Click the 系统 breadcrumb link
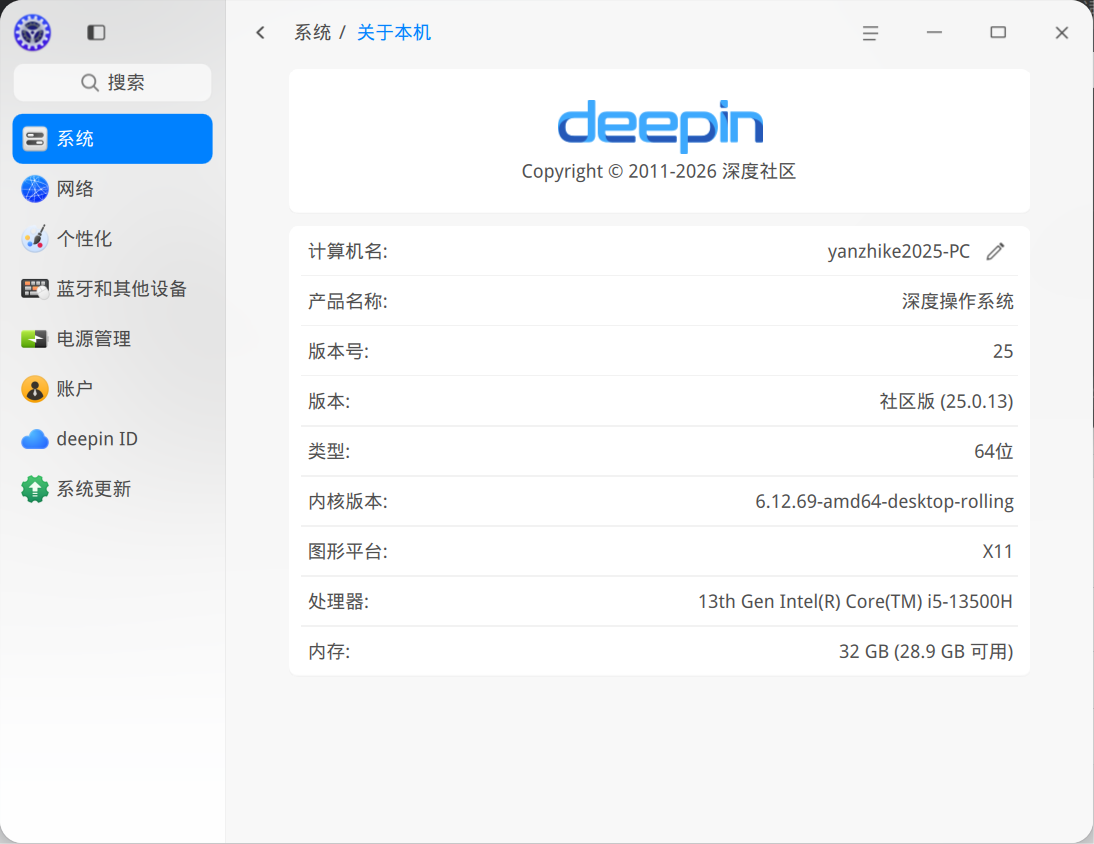This screenshot has width=1094, height=844. tap(312, 33)
